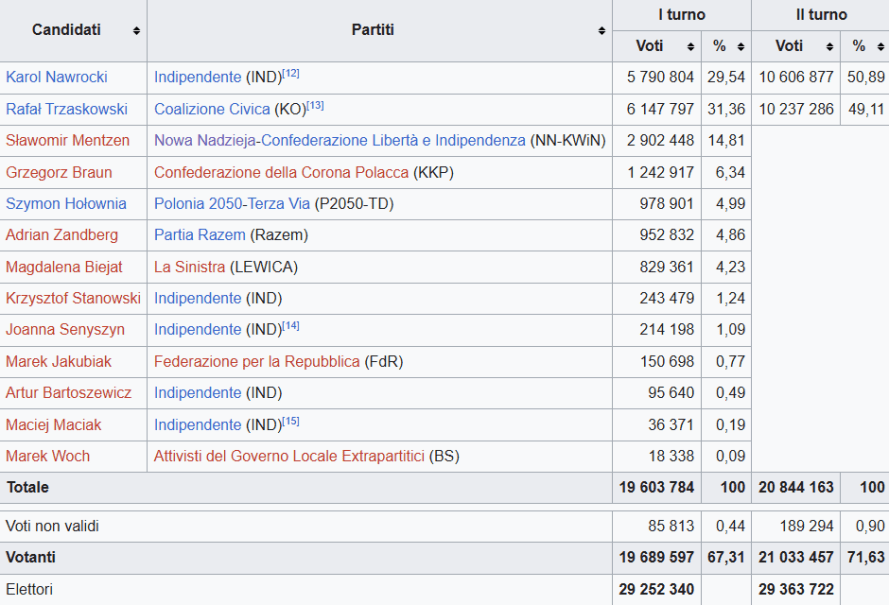Follow the Polonia 2050-Terza Via link
This screenshot has width=889, height=605.
coord(232,204)
